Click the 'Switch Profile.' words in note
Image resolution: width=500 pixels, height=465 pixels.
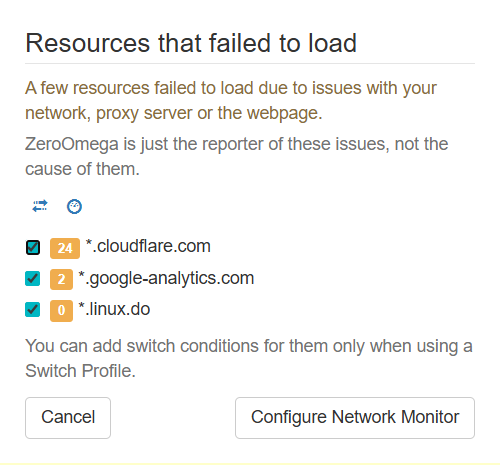pos(80,371)
